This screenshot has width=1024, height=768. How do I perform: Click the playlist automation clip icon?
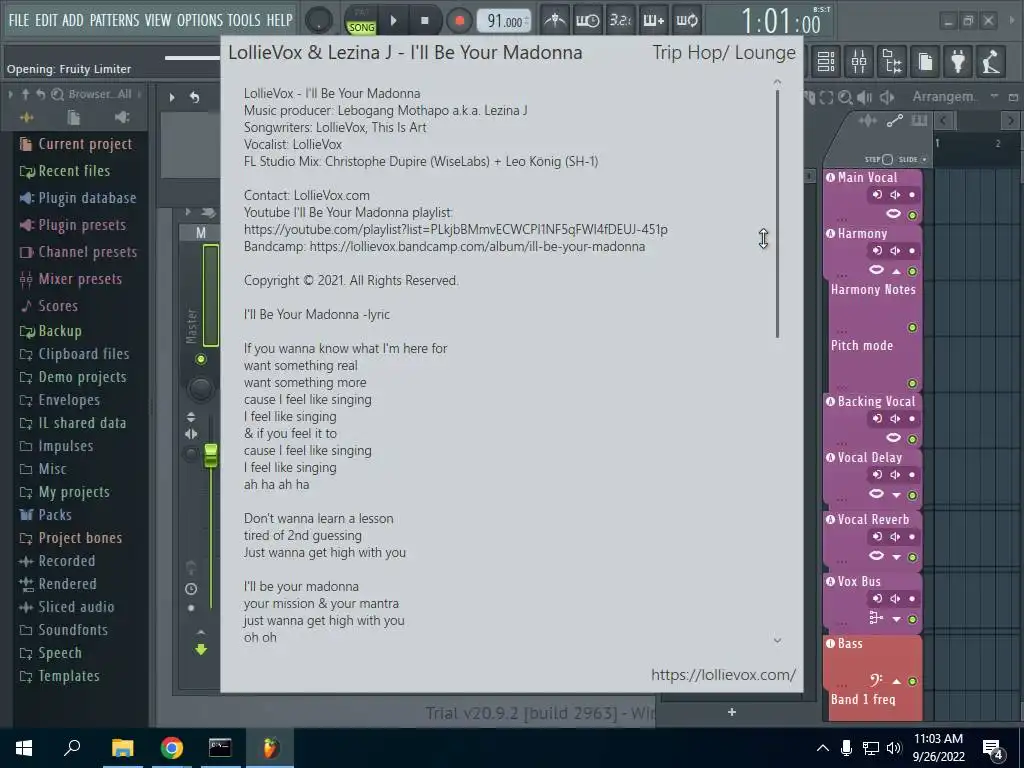pyautogui.click(x=894, y=120)
